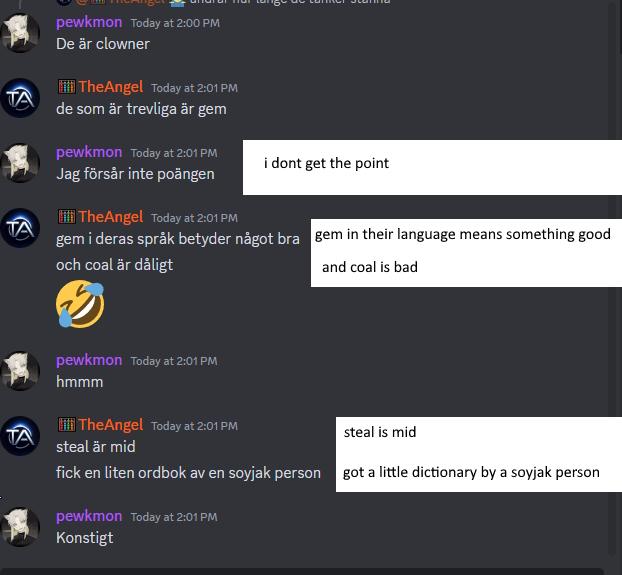Screen dimensions: 622x575
Task: Select the message "och coal är dåligt"
Action: click(114, 264)
